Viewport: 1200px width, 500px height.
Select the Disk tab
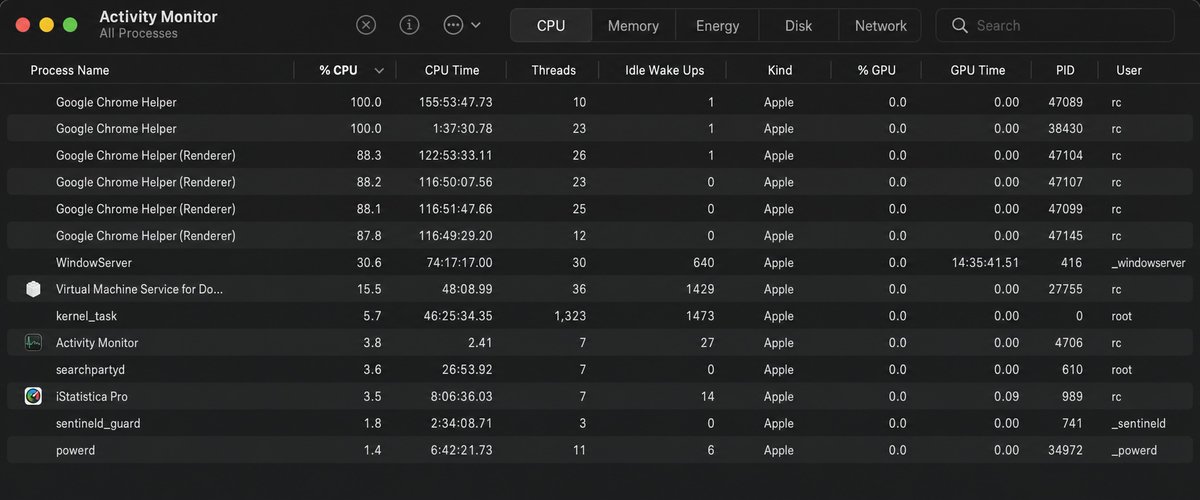coord(799,26)
